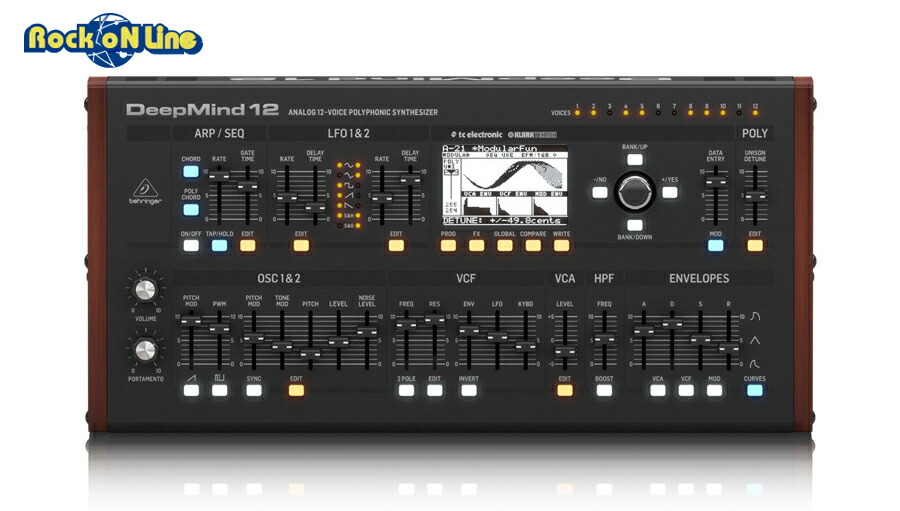Click the OSC 2 LEVEL slider

339,340
